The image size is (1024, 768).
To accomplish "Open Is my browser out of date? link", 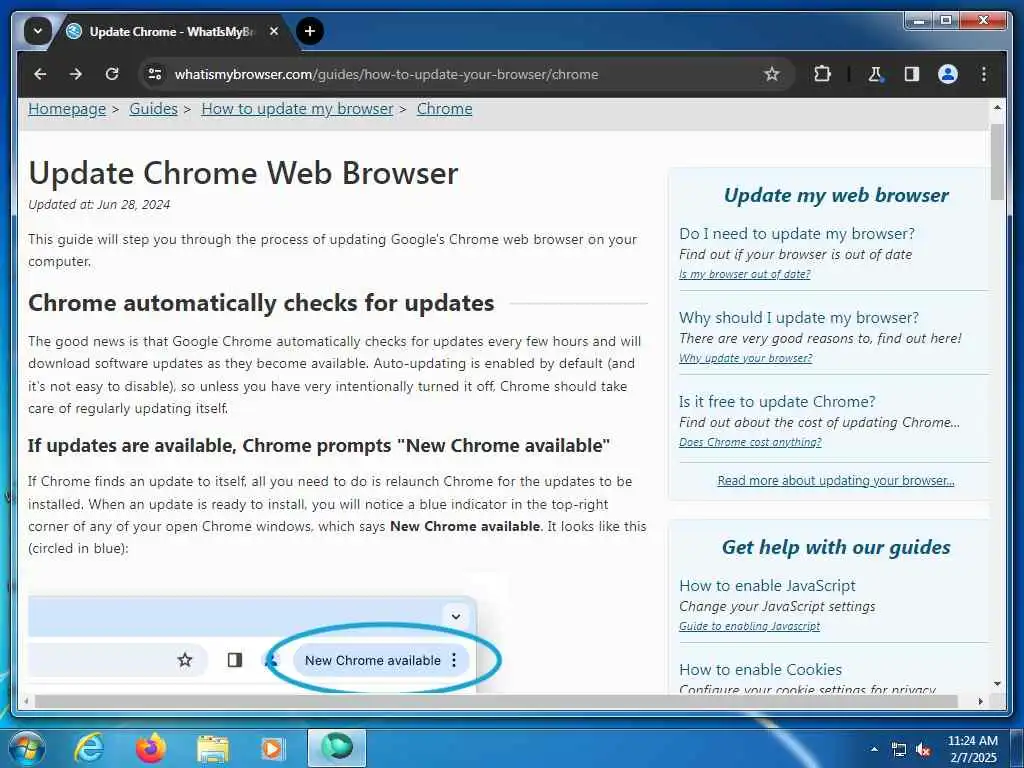I will (744, 274).
